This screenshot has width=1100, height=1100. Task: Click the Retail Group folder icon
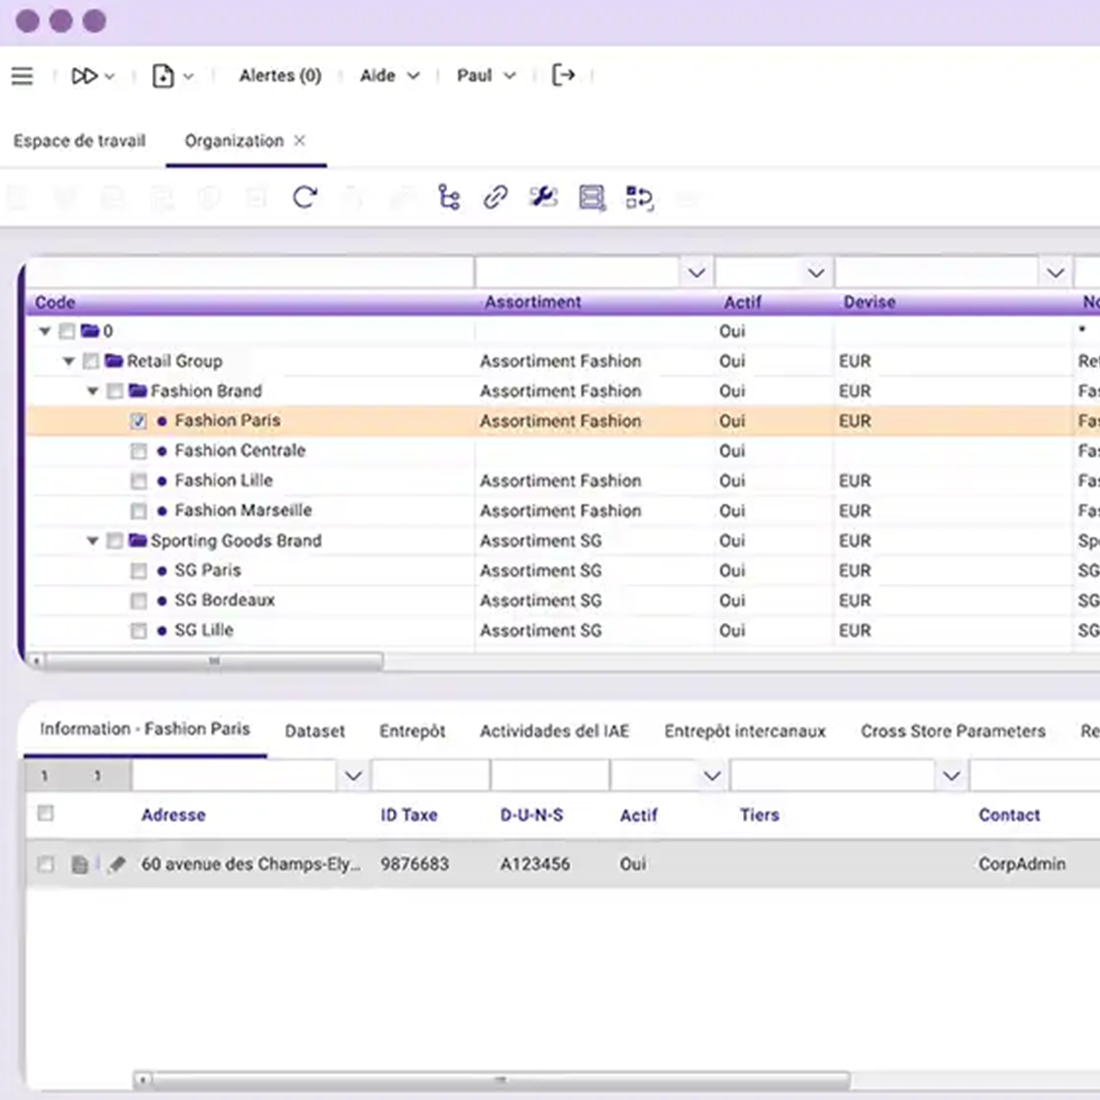coord(114,361)
